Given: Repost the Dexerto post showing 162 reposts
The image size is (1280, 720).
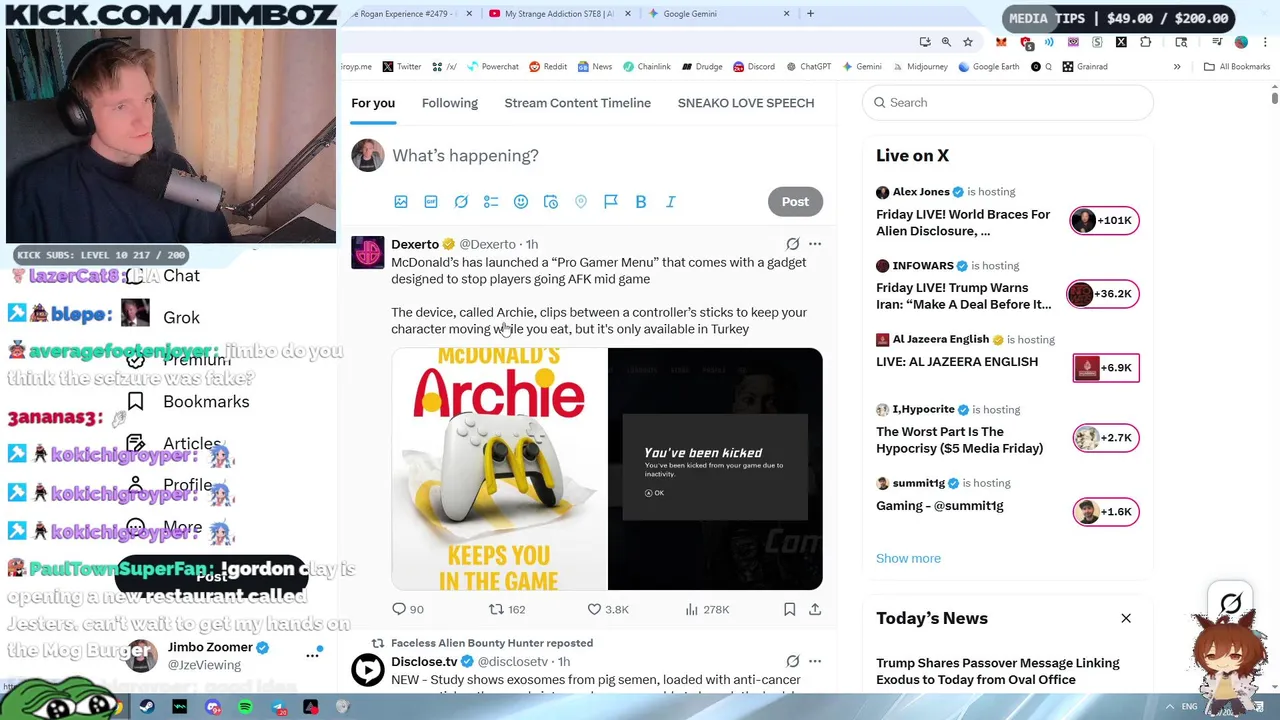Looking at the screenshot, I should point(506,609).
